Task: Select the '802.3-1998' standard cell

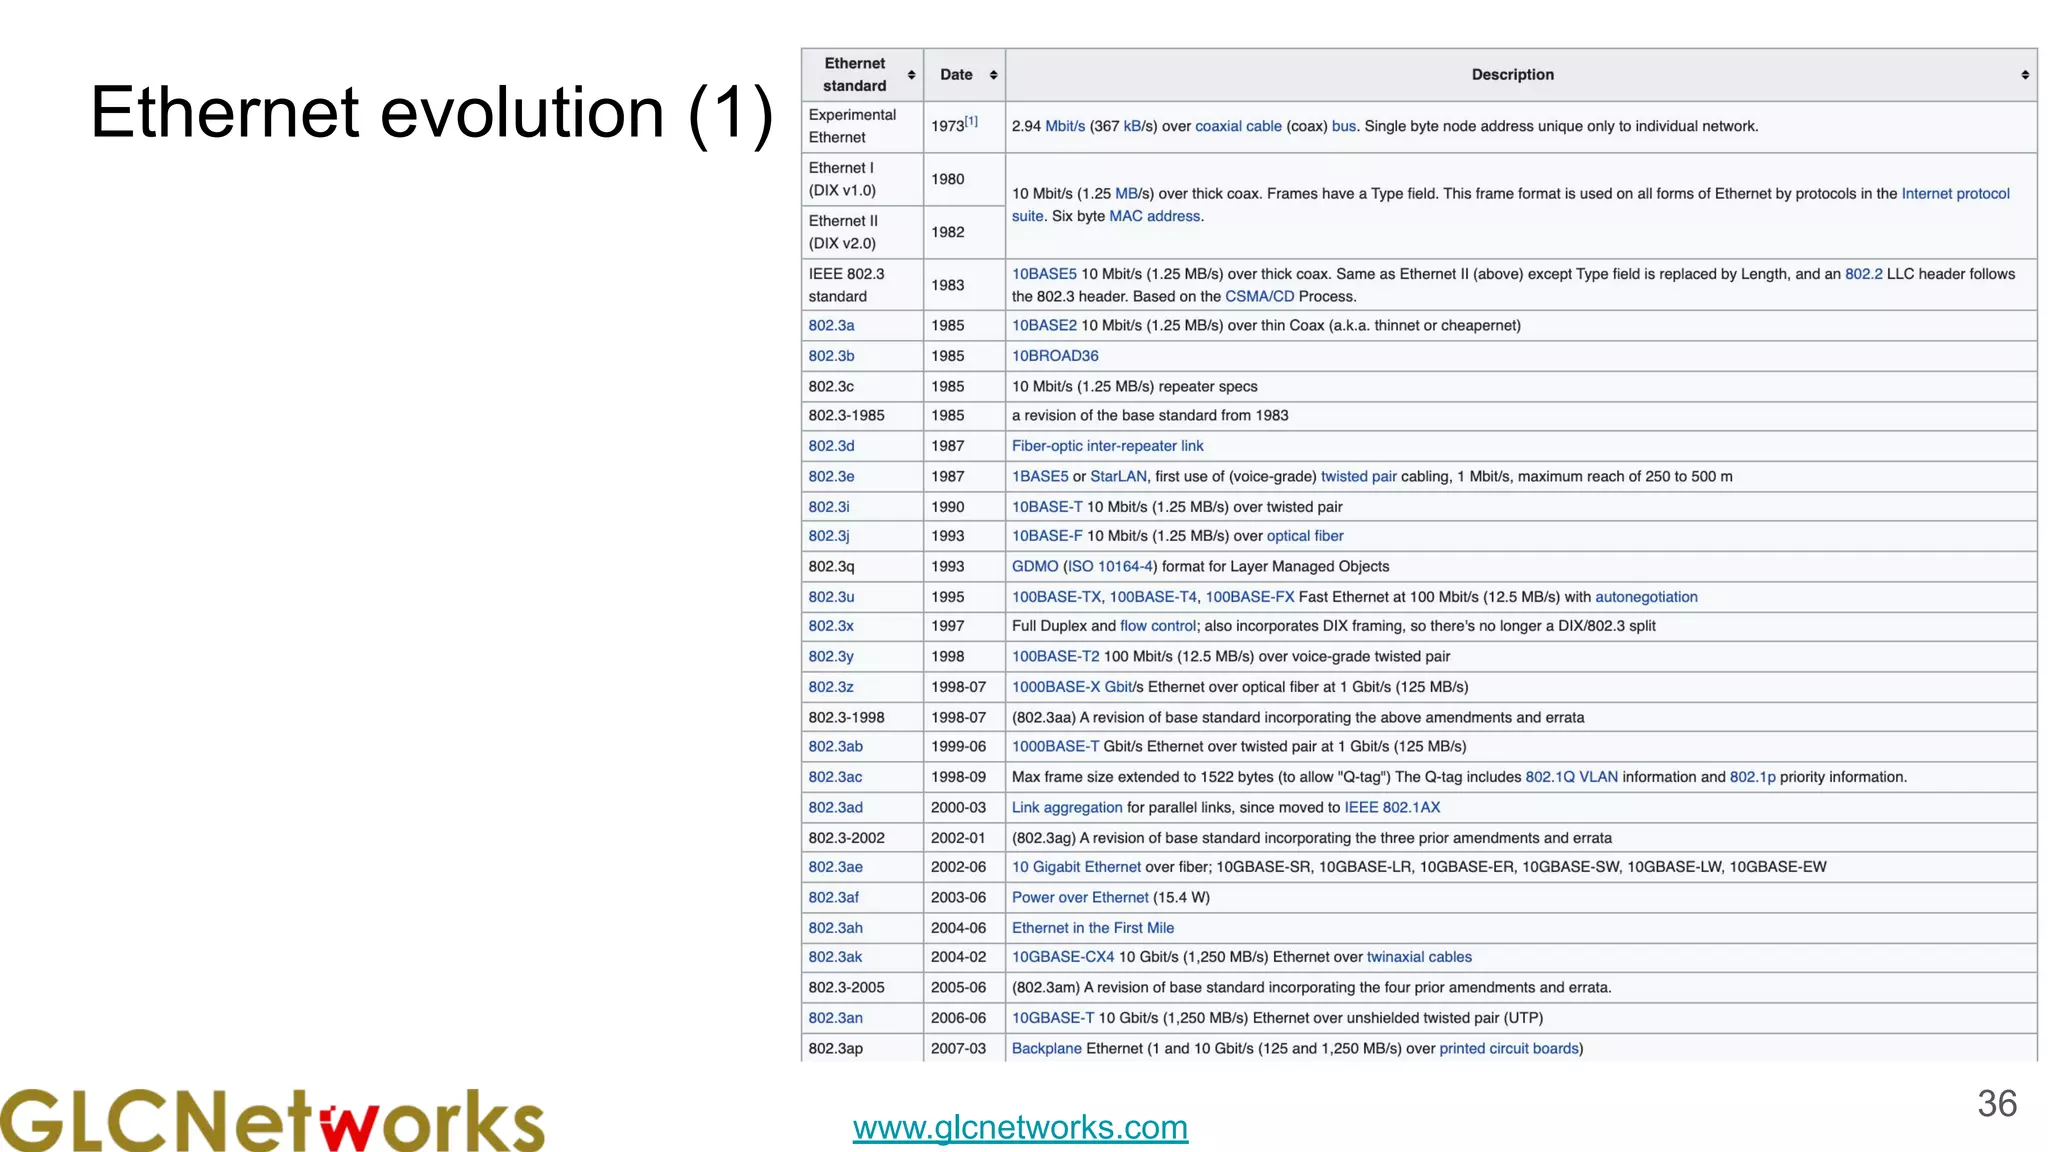Action: click(x=862, y=717)
